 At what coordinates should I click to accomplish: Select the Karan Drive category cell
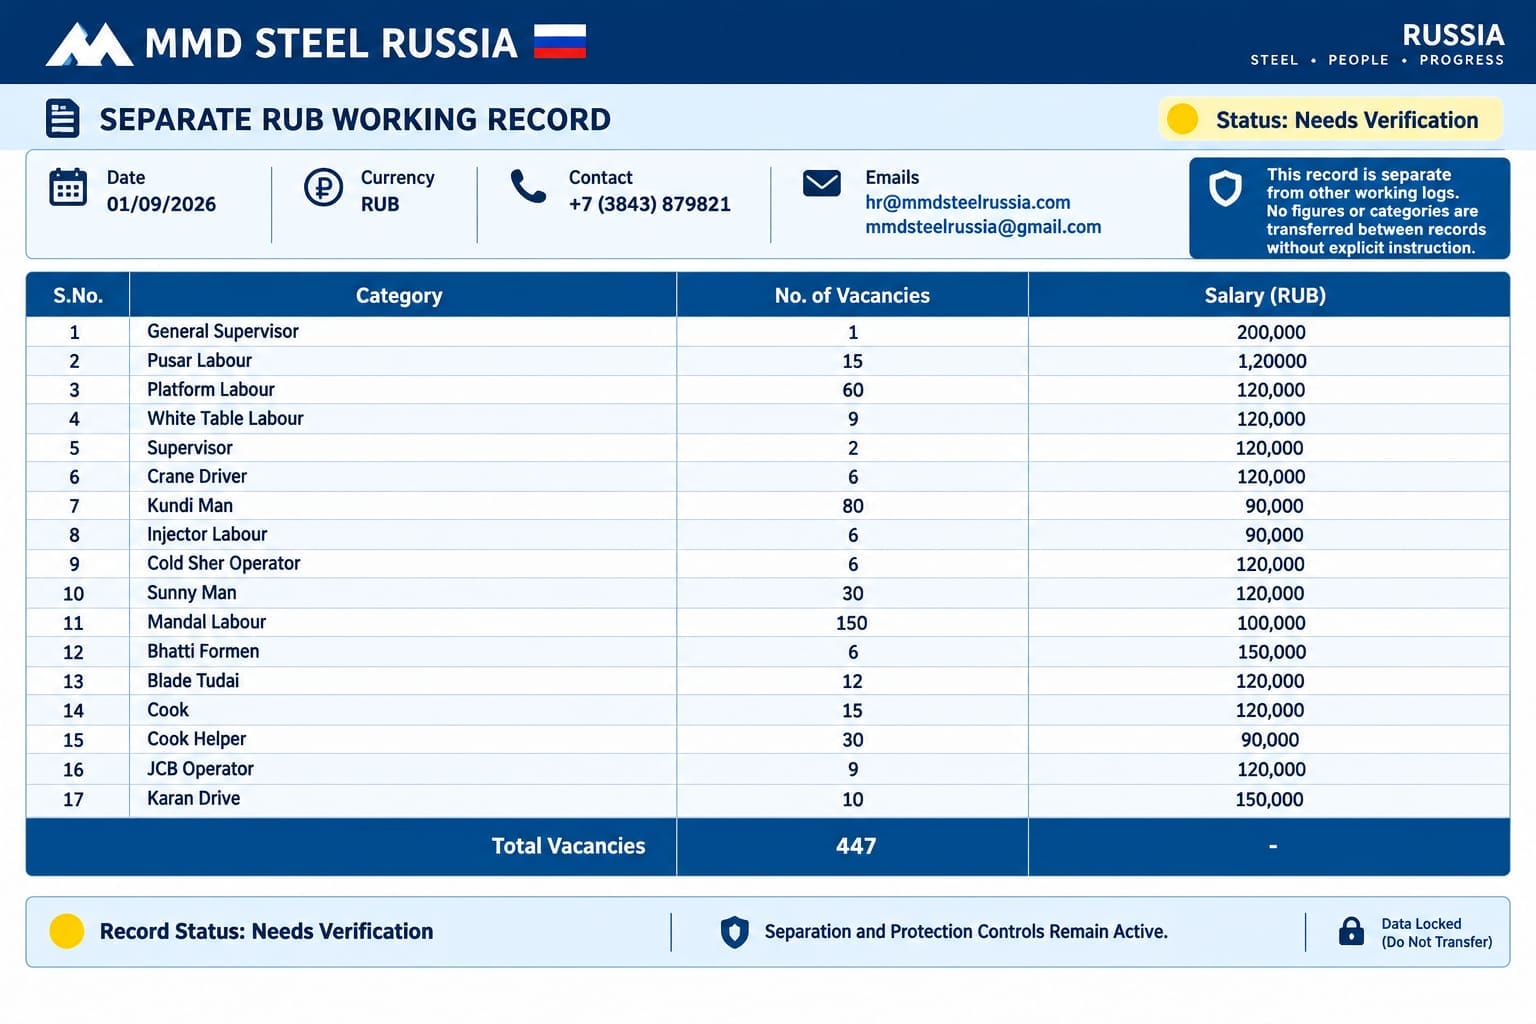[403, 799]
